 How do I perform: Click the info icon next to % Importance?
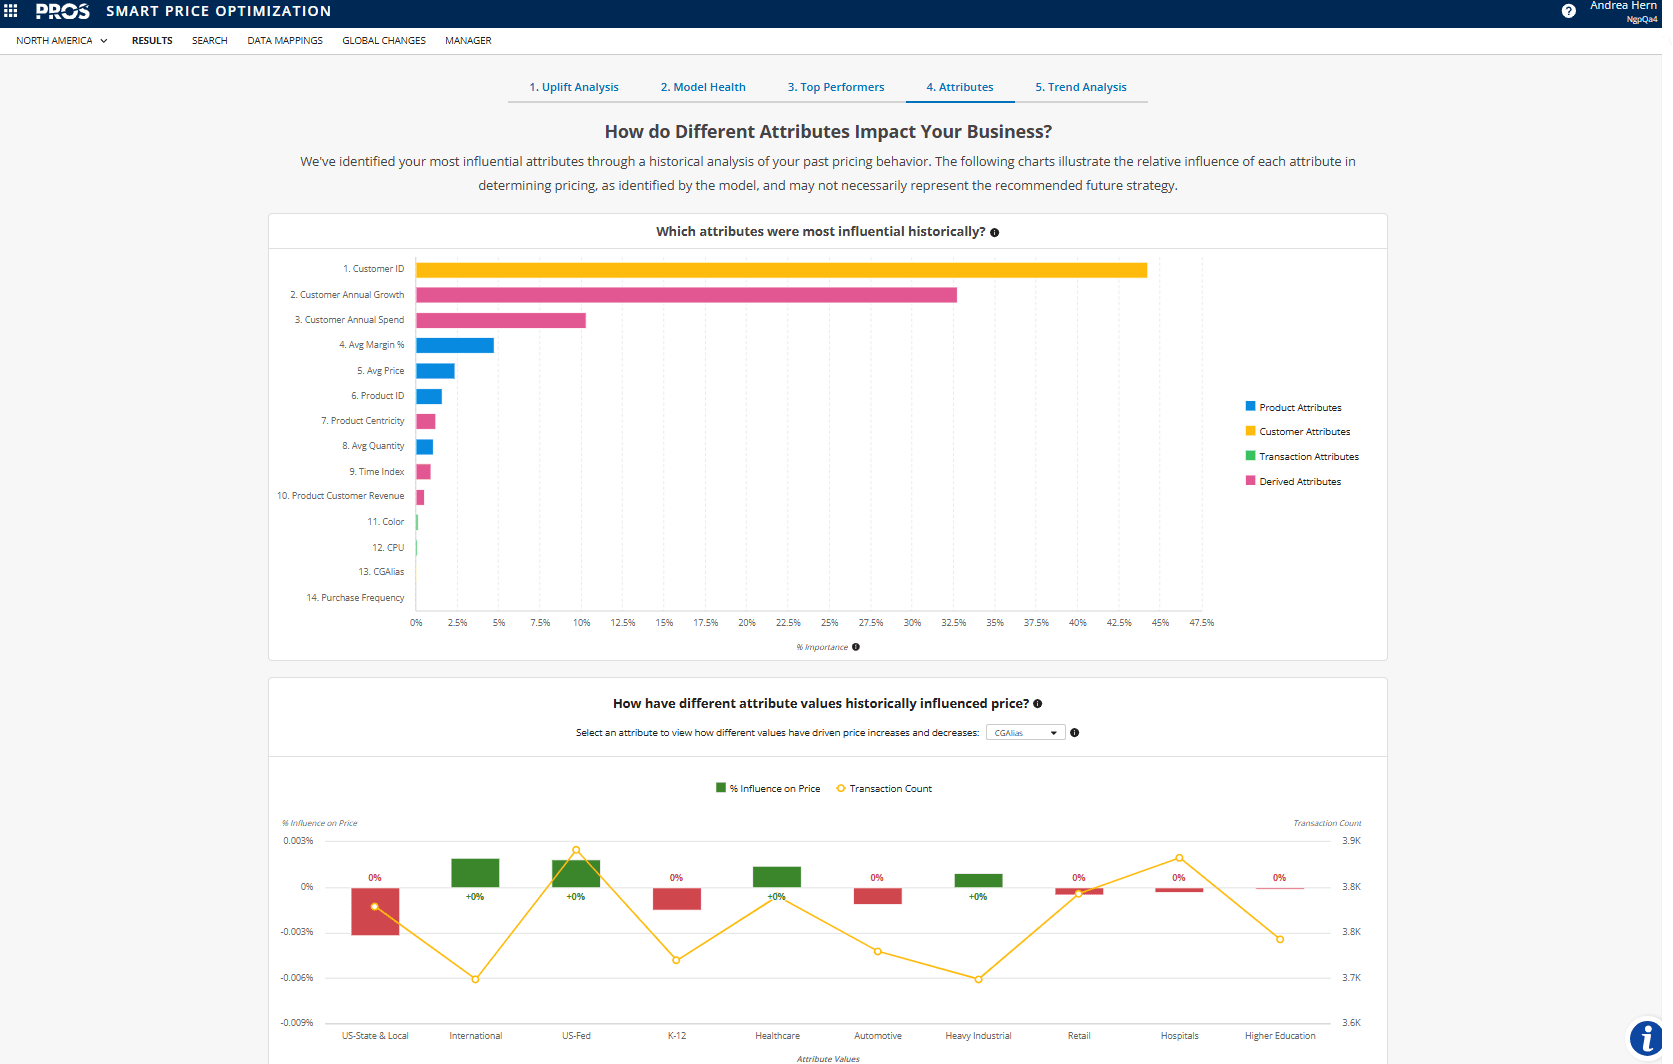[x=856, y=647]
